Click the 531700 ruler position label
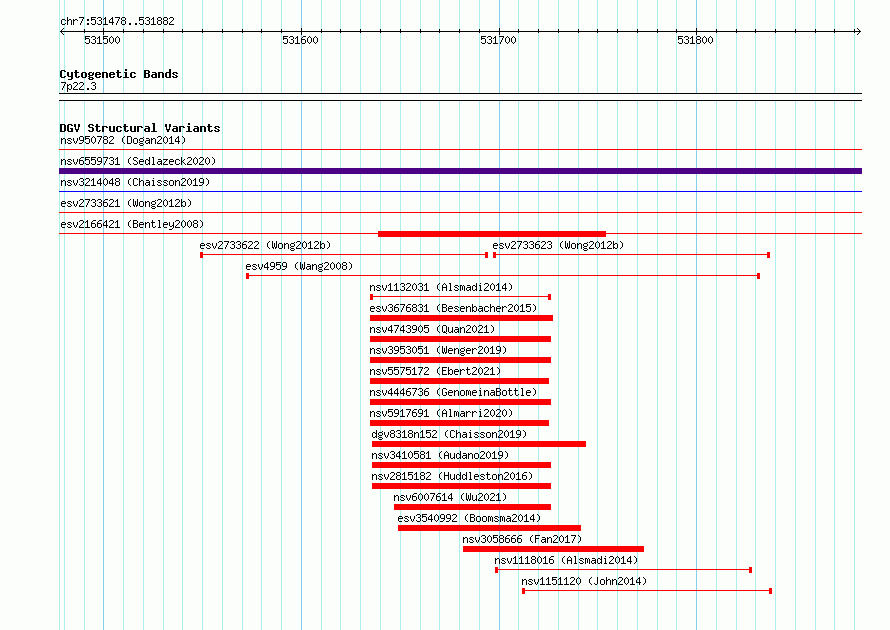The width and height of the screenshot is (890, 630). click(498, 40)
